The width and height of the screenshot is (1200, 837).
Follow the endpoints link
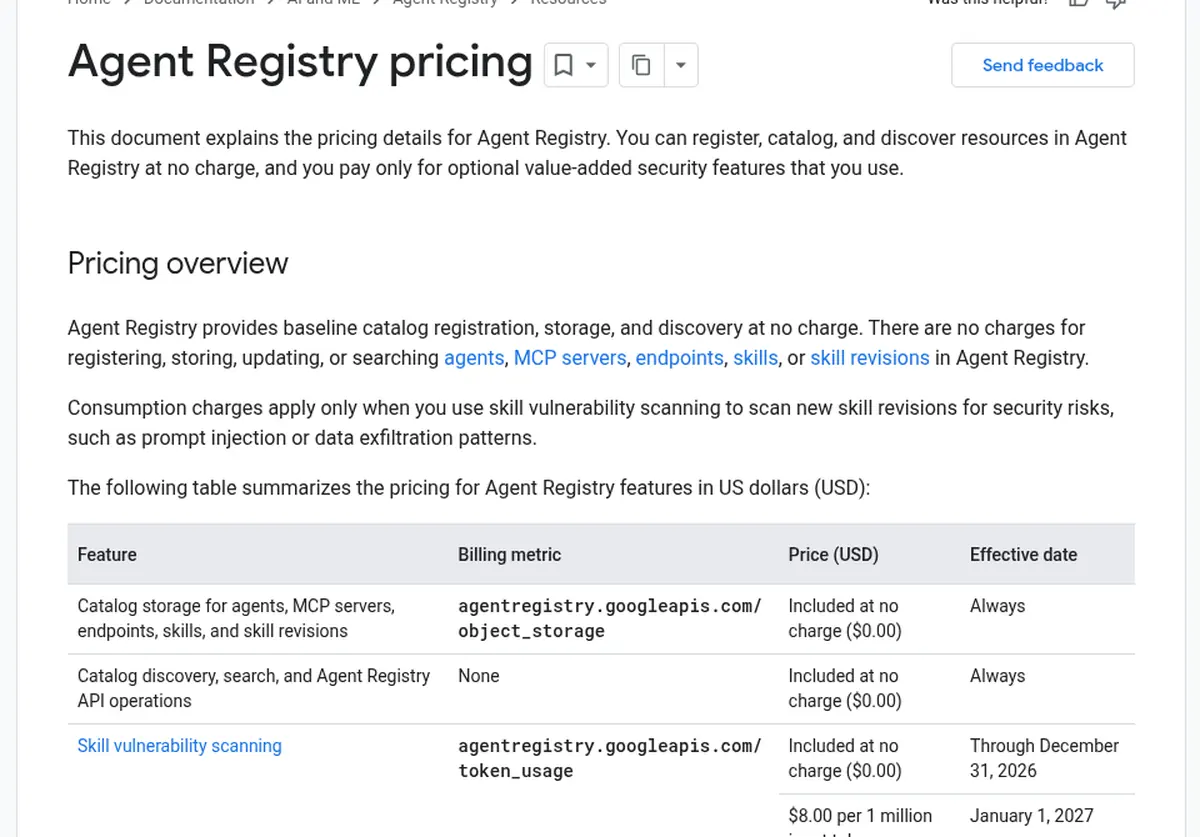pos(680,358)
